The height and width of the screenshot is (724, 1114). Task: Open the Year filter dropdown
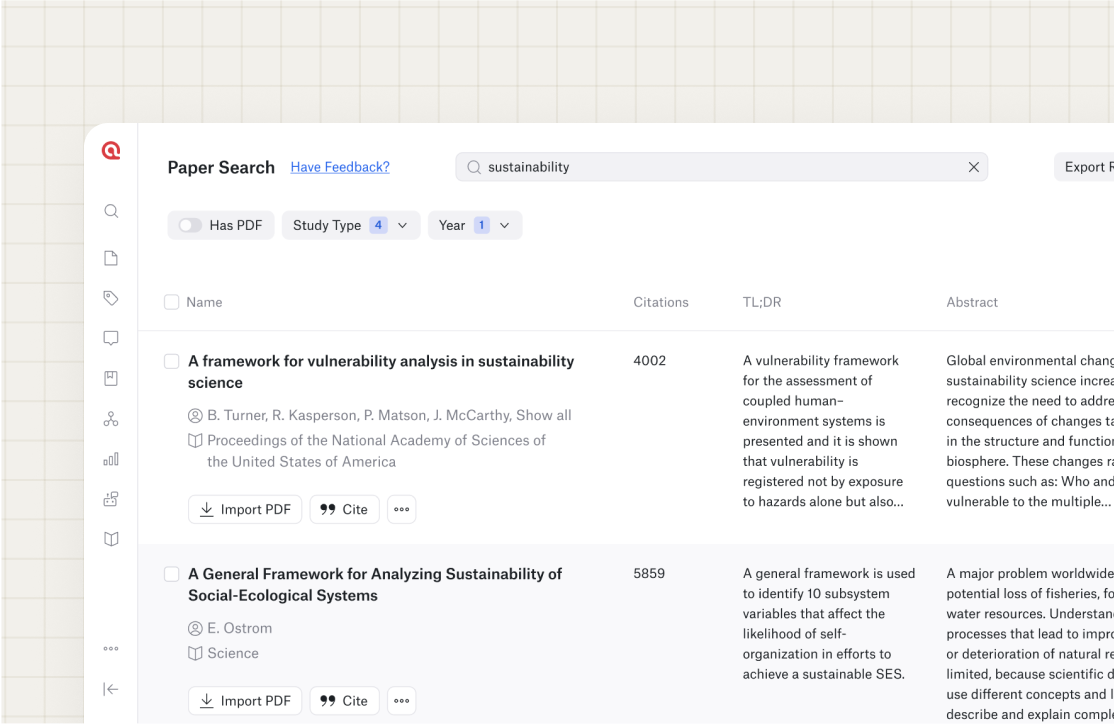(x=474, y=226)
